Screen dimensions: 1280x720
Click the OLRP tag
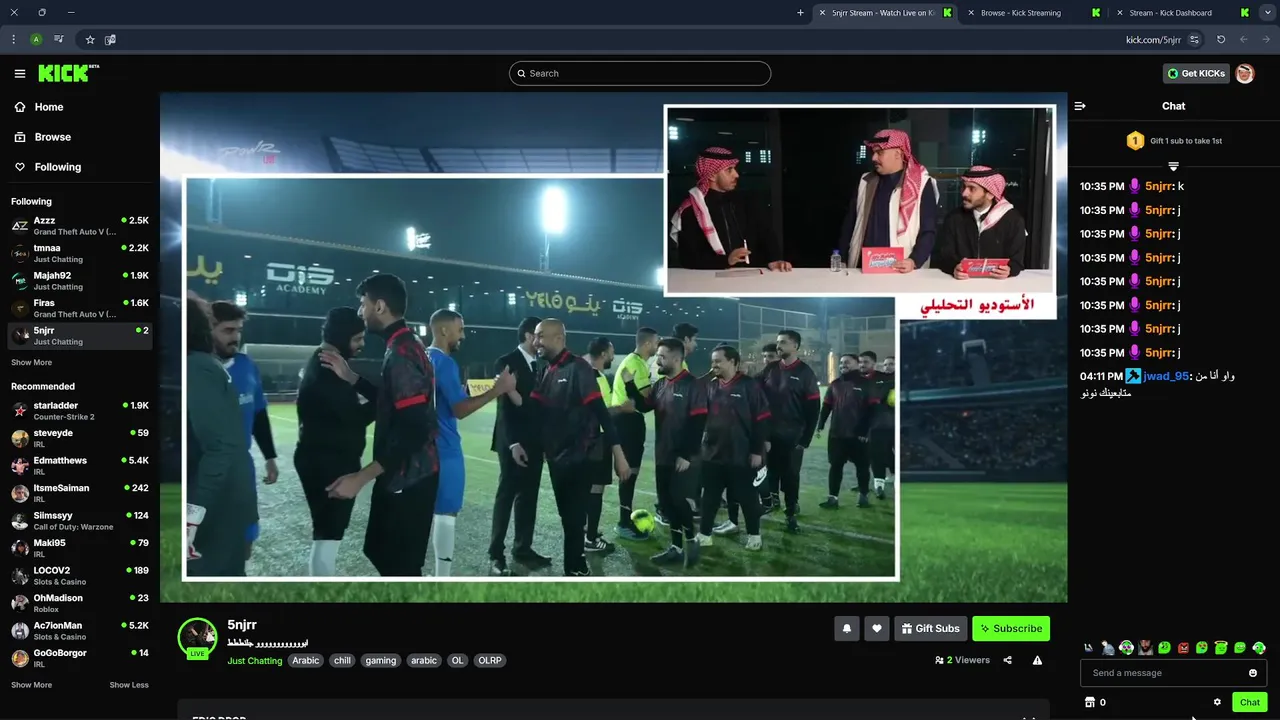click(x=490, y=661)
